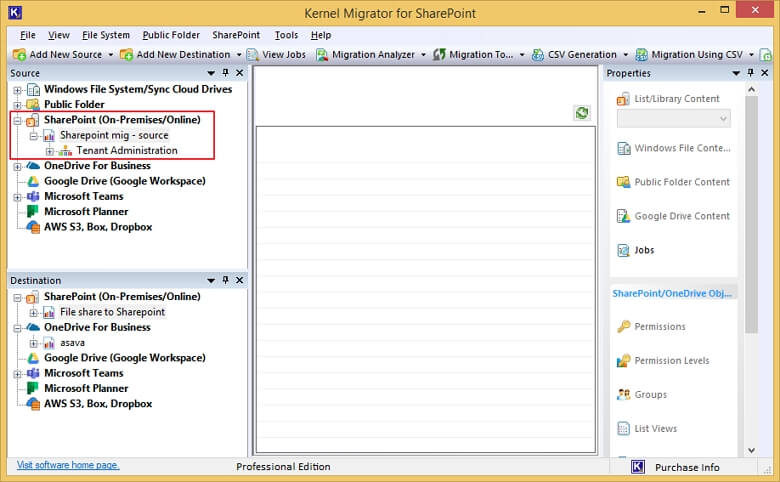Click the Sharepoint mig - source site icon
780x482 pixels.
[49, 135]
